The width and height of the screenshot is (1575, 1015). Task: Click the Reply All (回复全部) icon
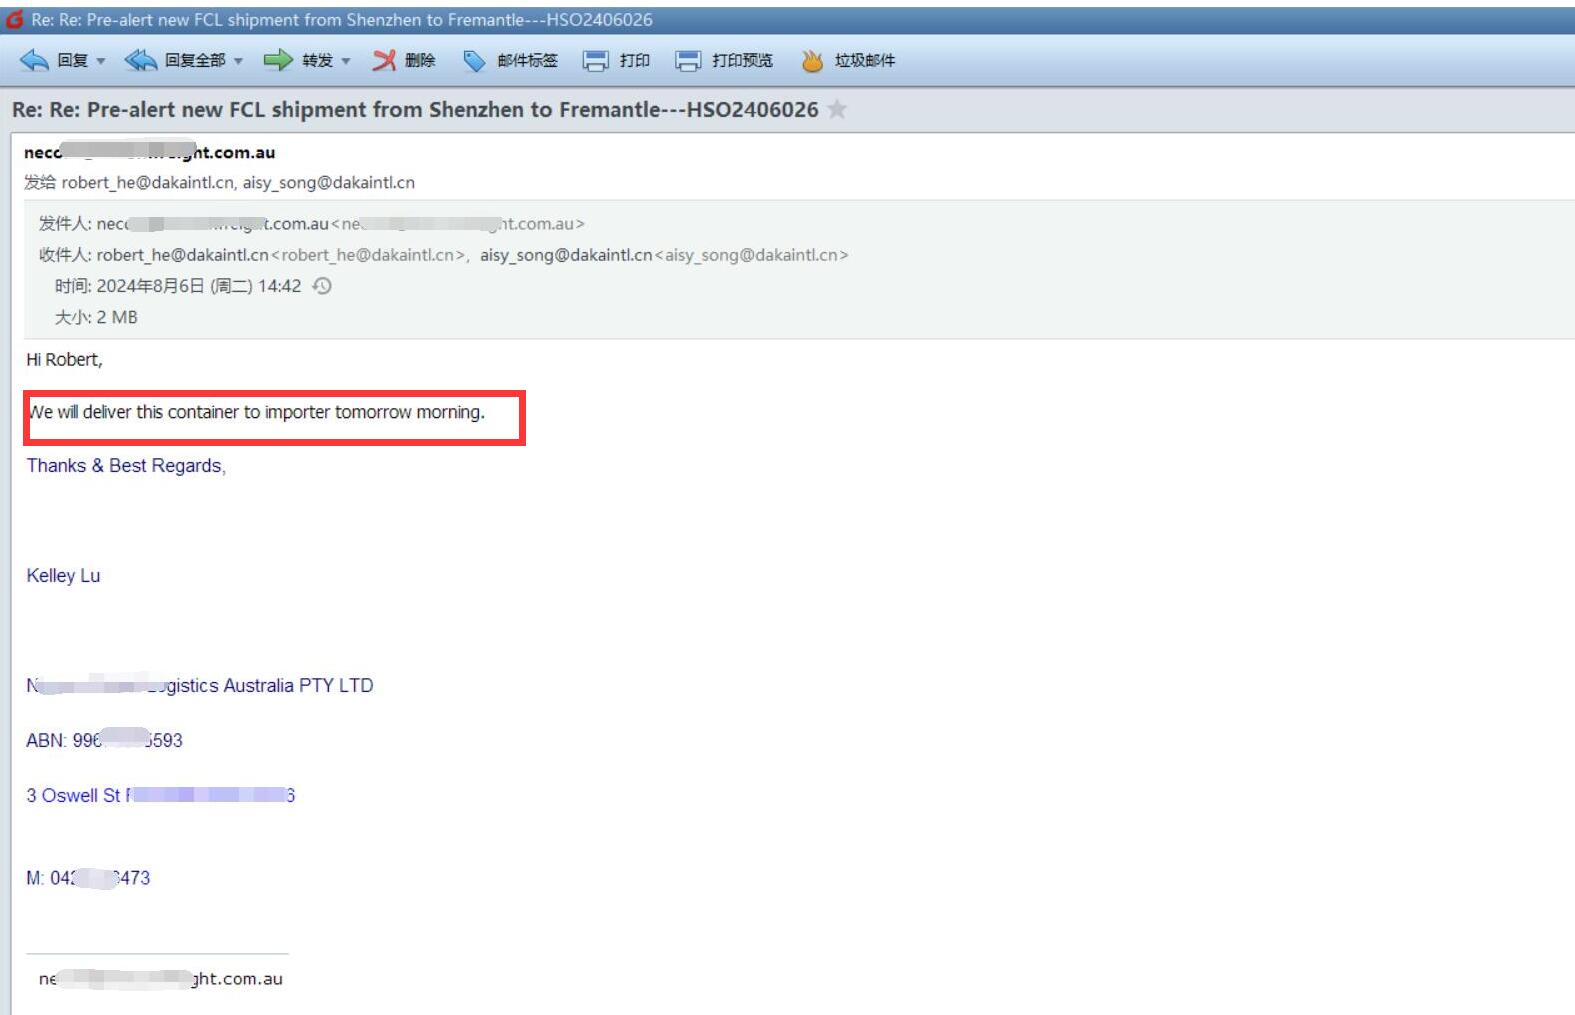coord(141,61)
